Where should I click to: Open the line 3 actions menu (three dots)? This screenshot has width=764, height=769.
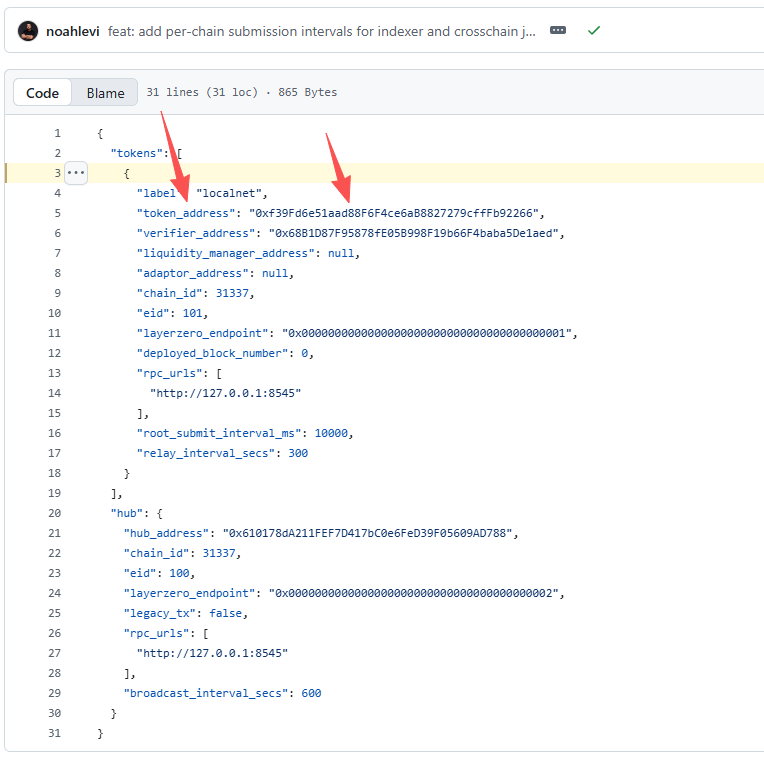click(76, 173)
